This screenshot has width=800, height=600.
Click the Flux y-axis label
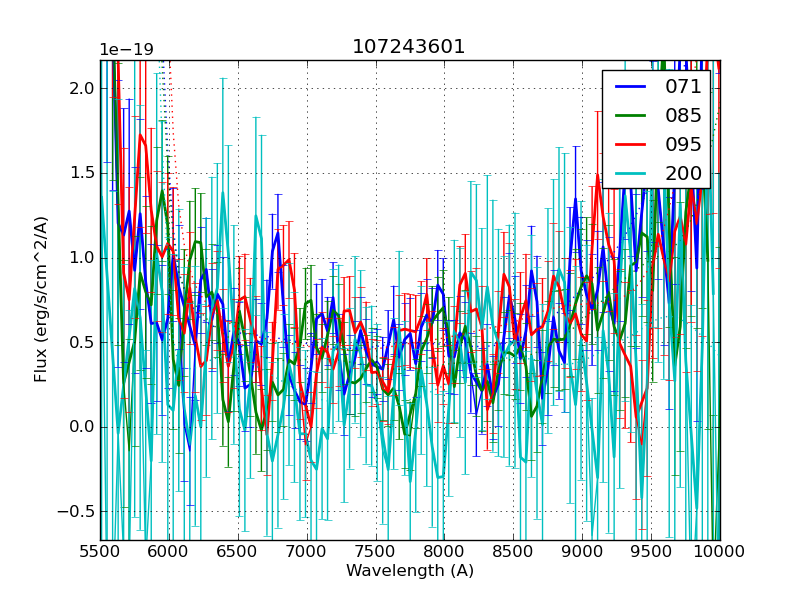coord(41,299)
